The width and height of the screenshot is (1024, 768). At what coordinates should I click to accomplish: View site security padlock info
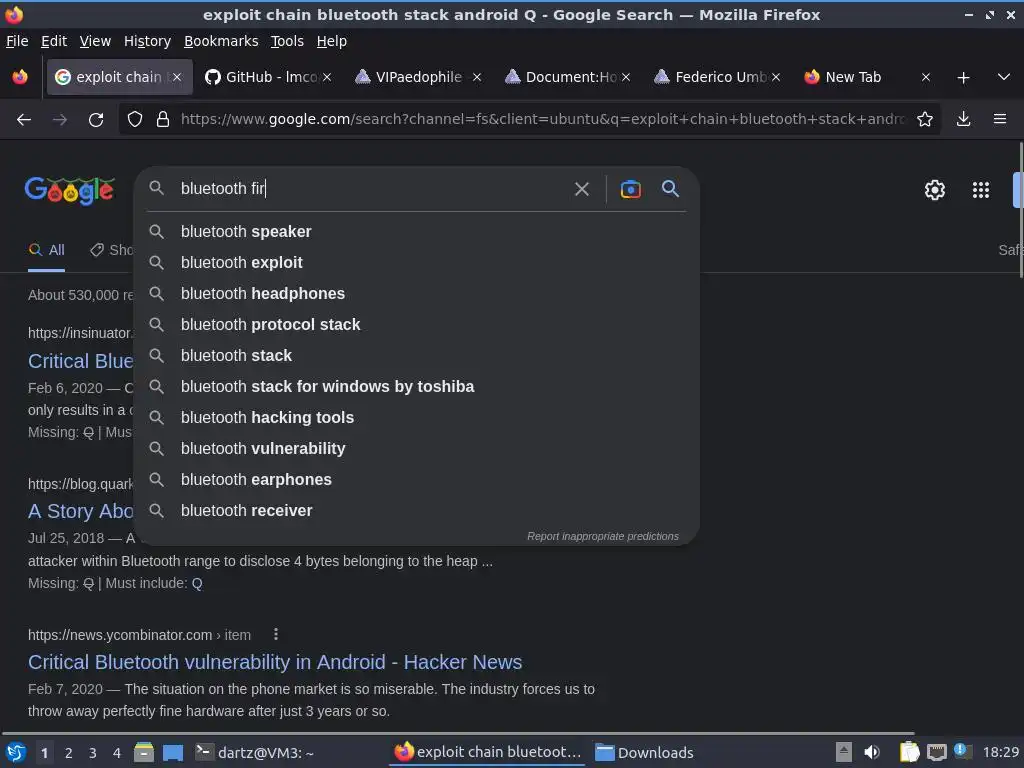[x=163, y=120]
